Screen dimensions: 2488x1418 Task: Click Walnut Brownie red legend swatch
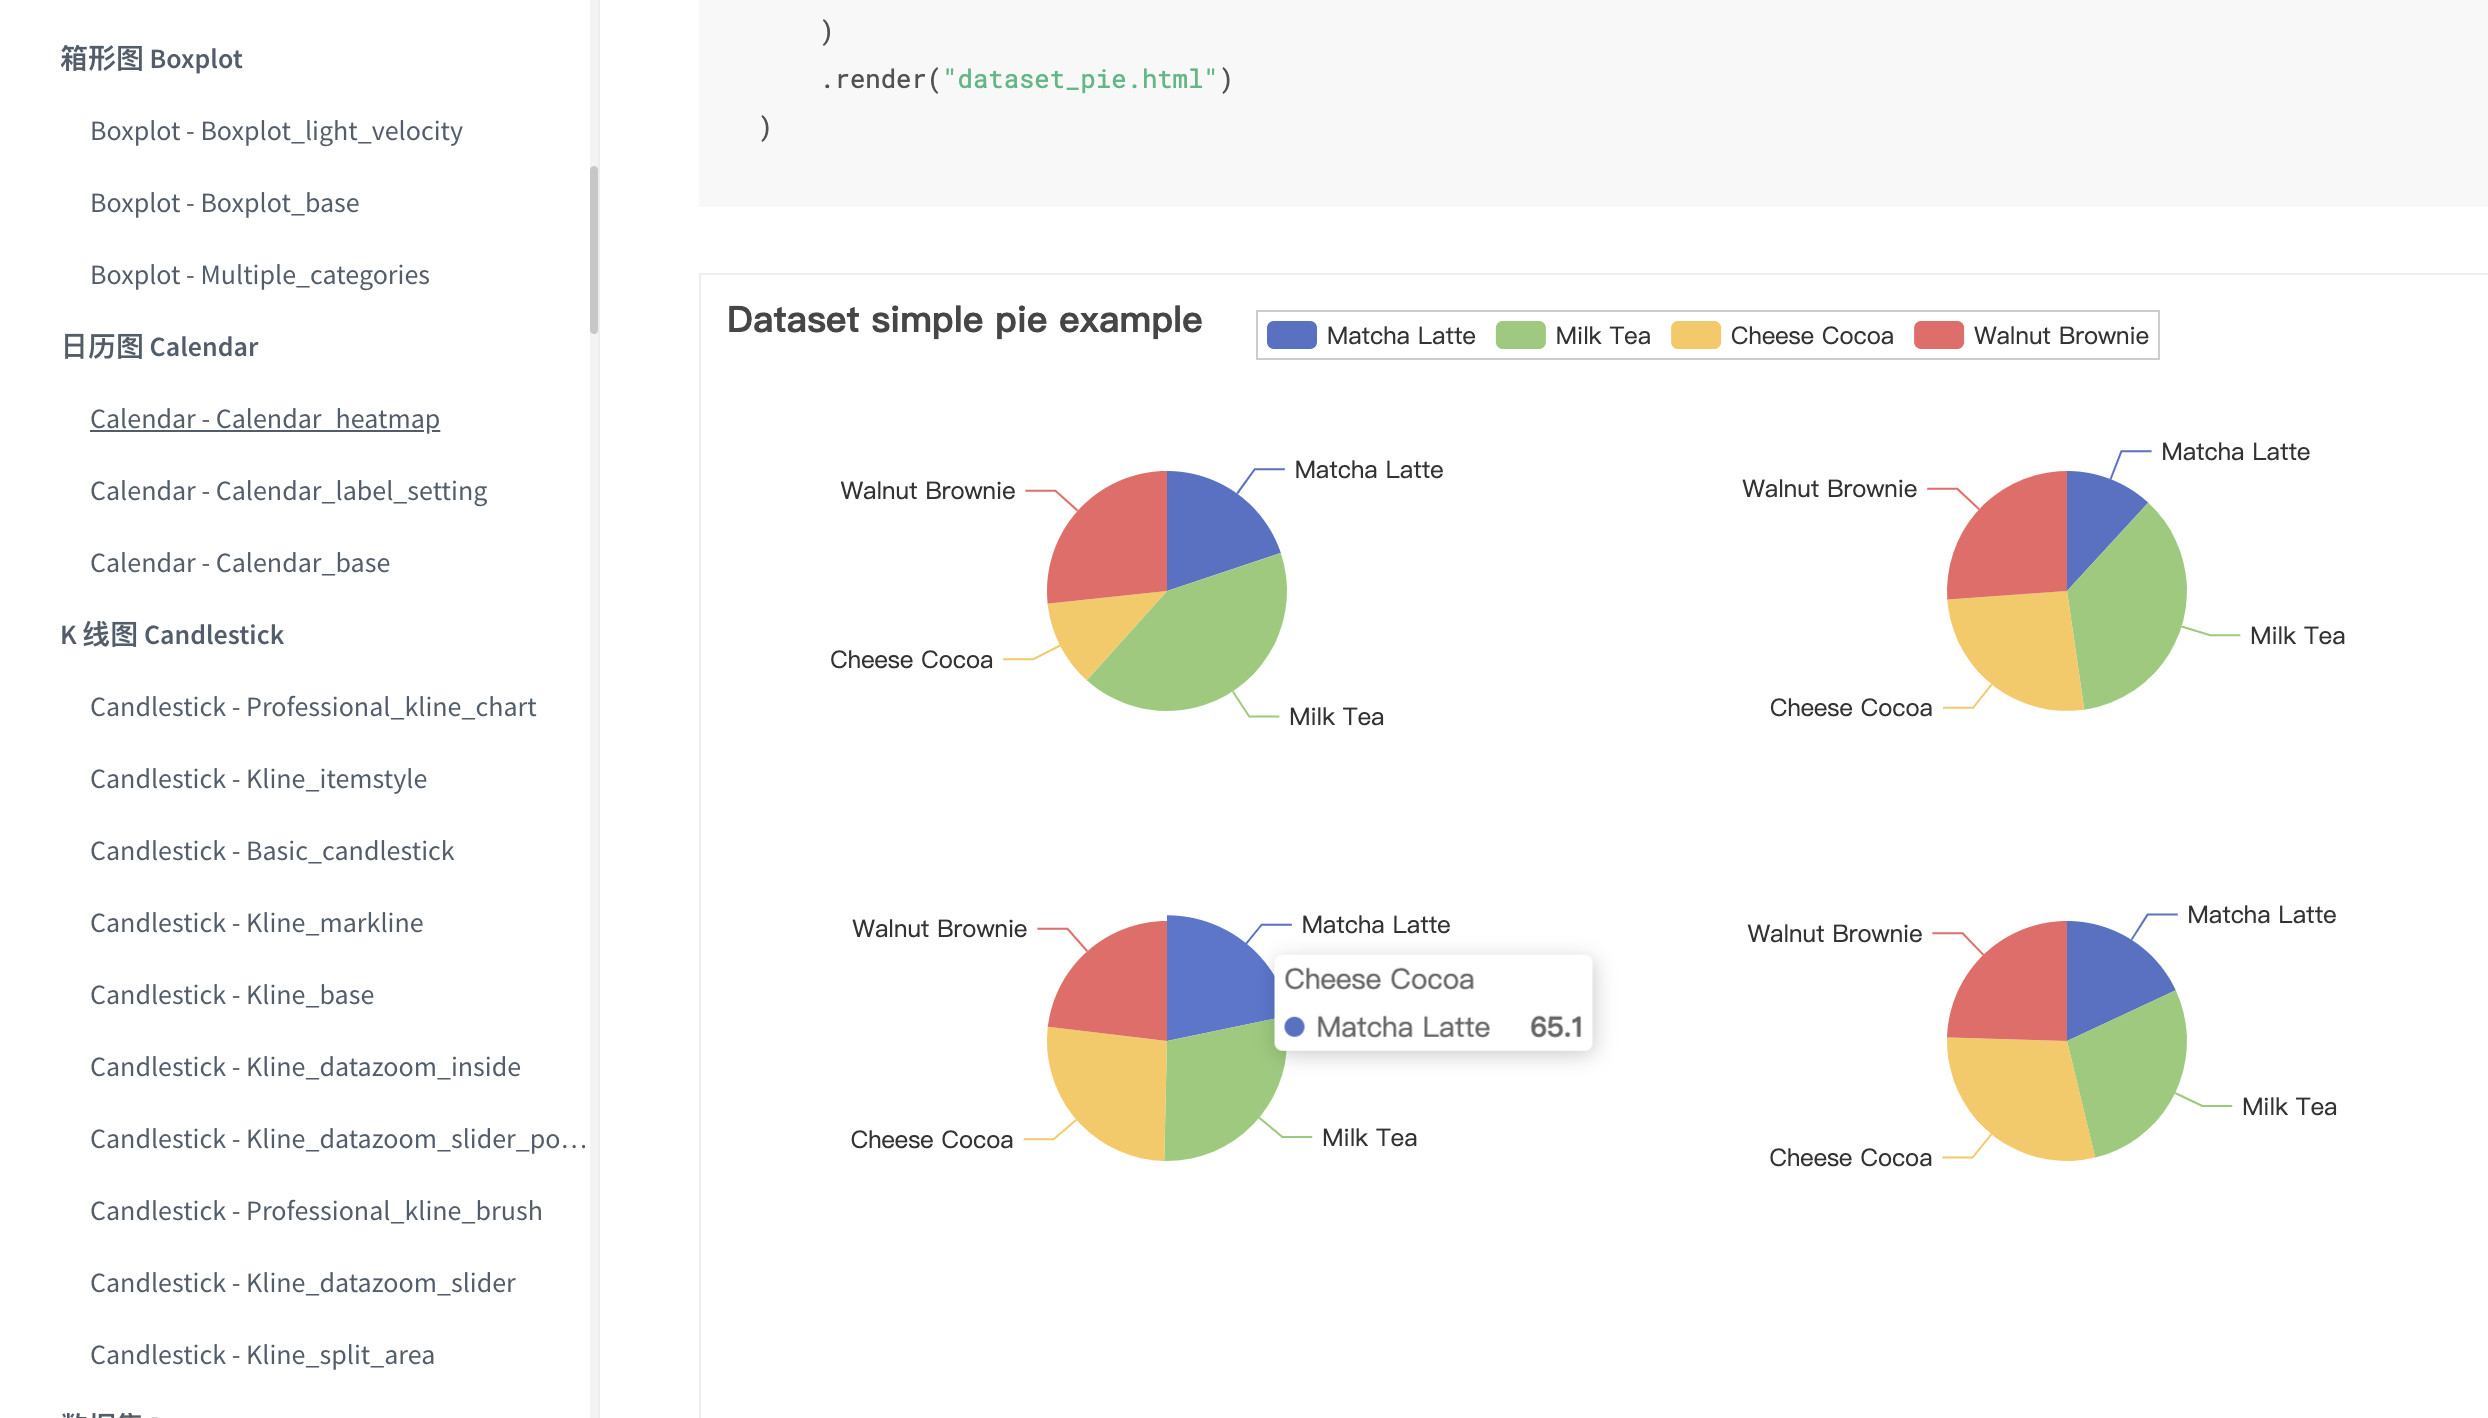(1938, 336)
